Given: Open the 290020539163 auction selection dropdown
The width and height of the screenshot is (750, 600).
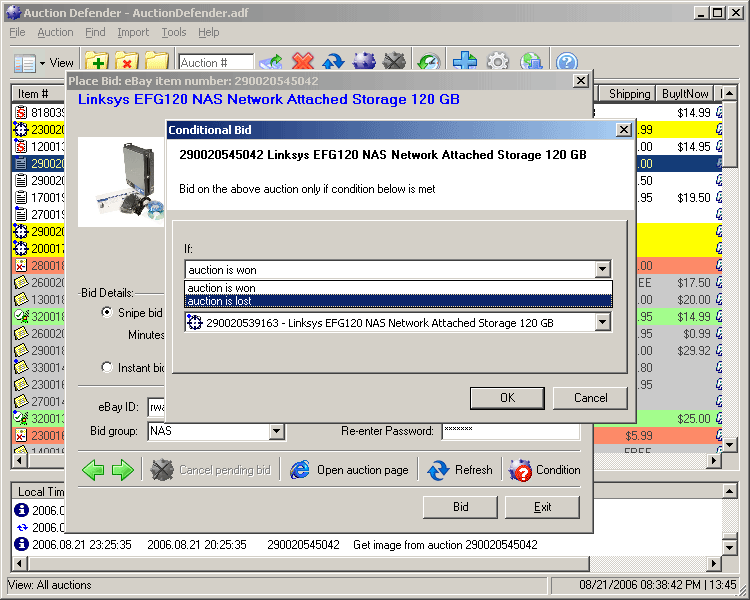Looking at the screenshot, I should point(603,322).
